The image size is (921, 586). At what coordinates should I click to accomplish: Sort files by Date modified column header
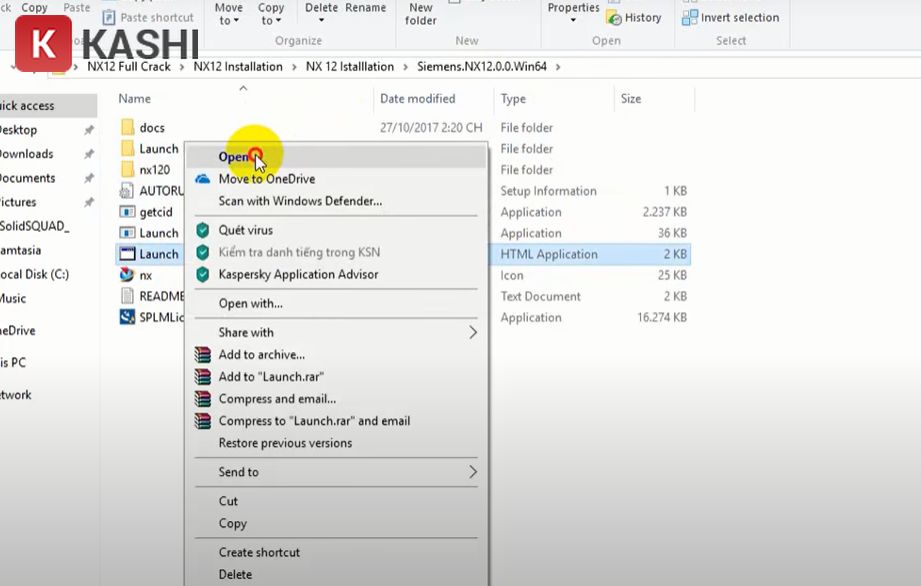click(417, 99)
